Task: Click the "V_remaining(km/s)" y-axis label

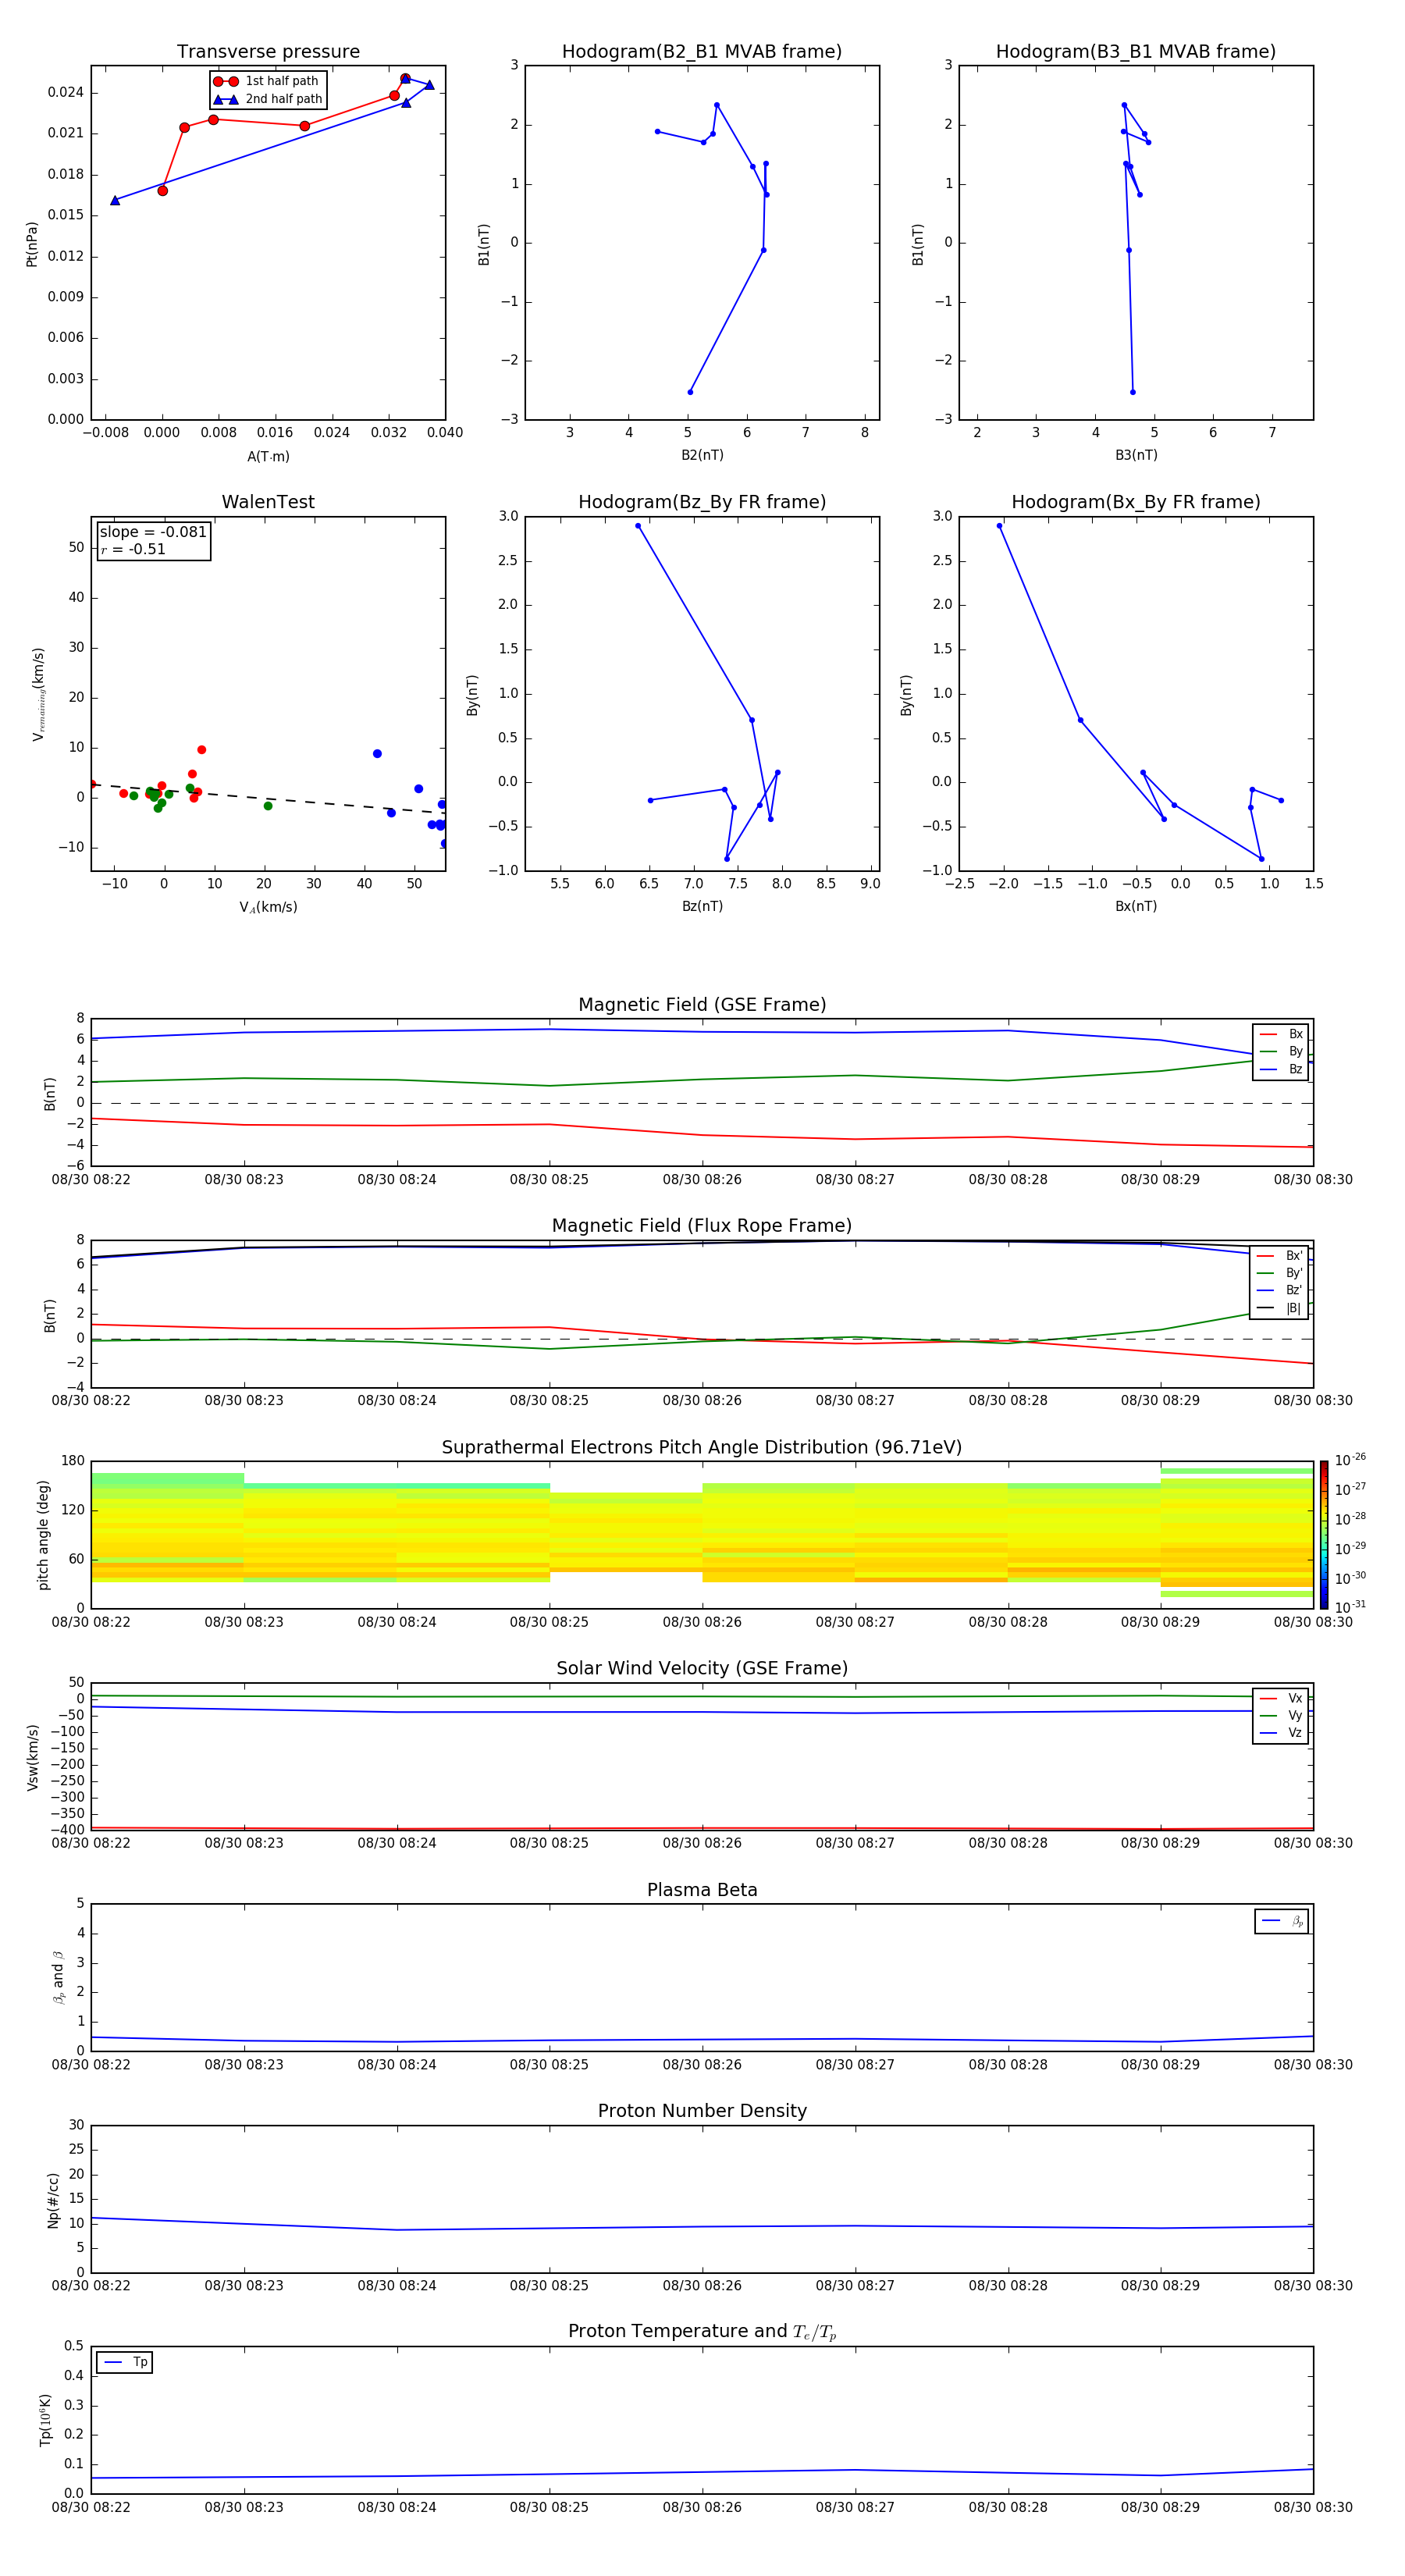Action: pyautogui.click(x=38, y=694)
